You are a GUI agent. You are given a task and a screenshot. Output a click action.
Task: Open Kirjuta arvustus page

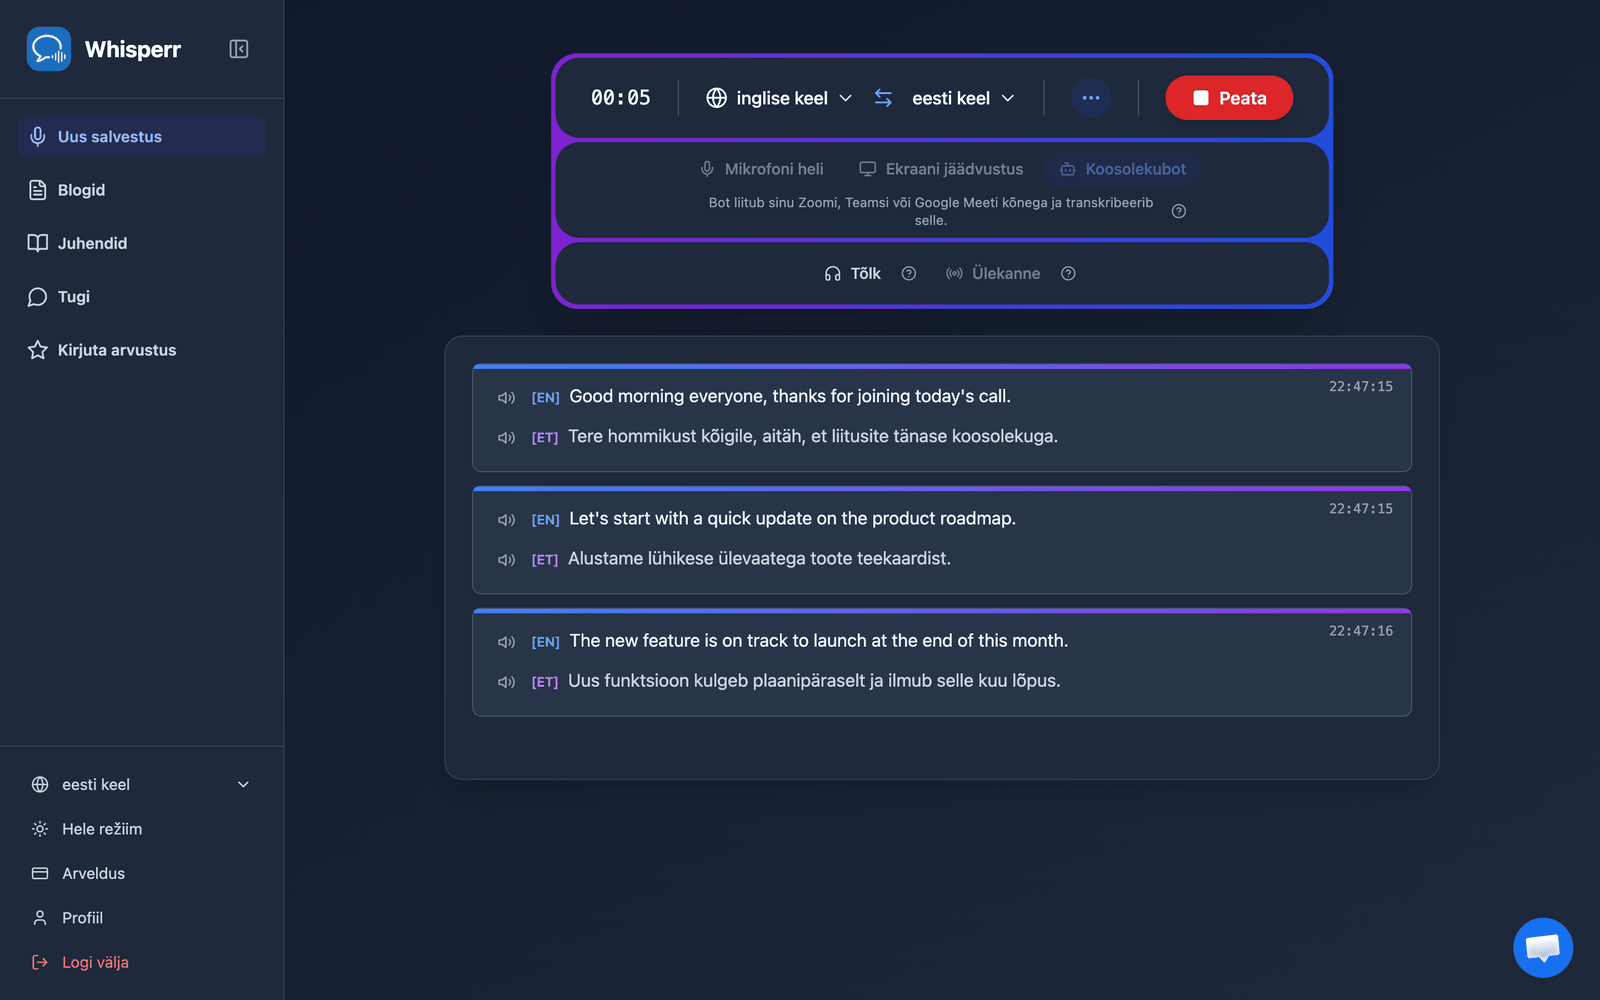(x=141, y=350)
